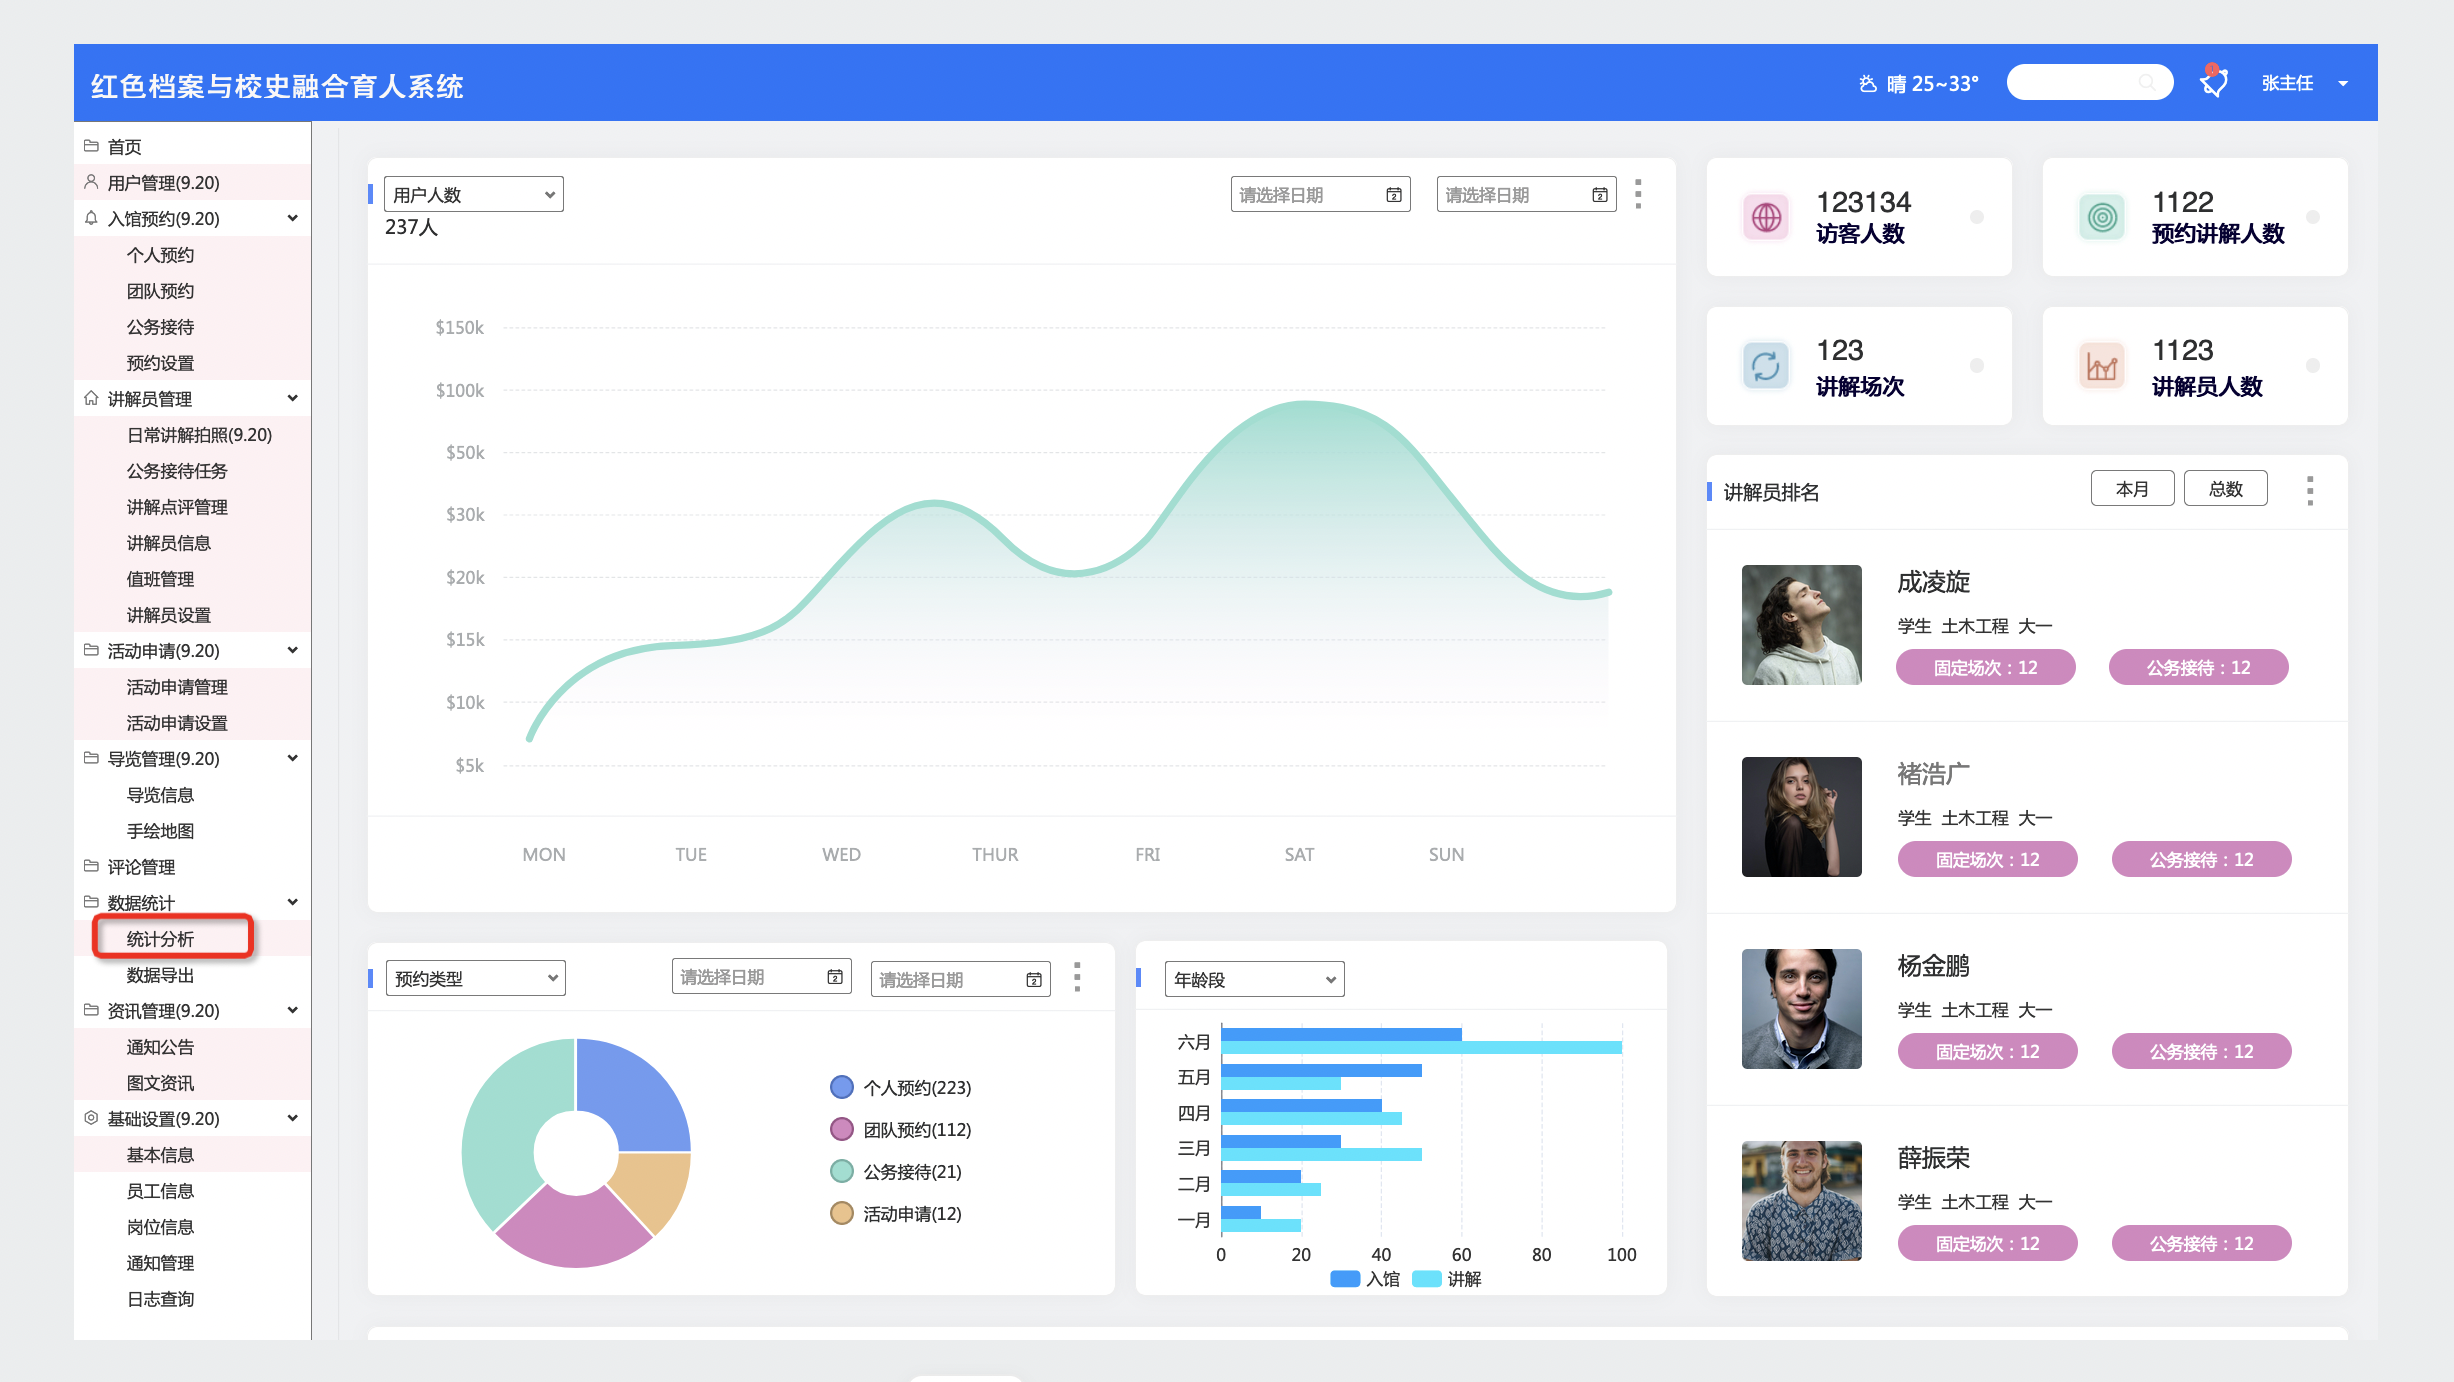Open the 用户人数 dropdown
Screen dimensions: 2454x1382
click(474, 195)
